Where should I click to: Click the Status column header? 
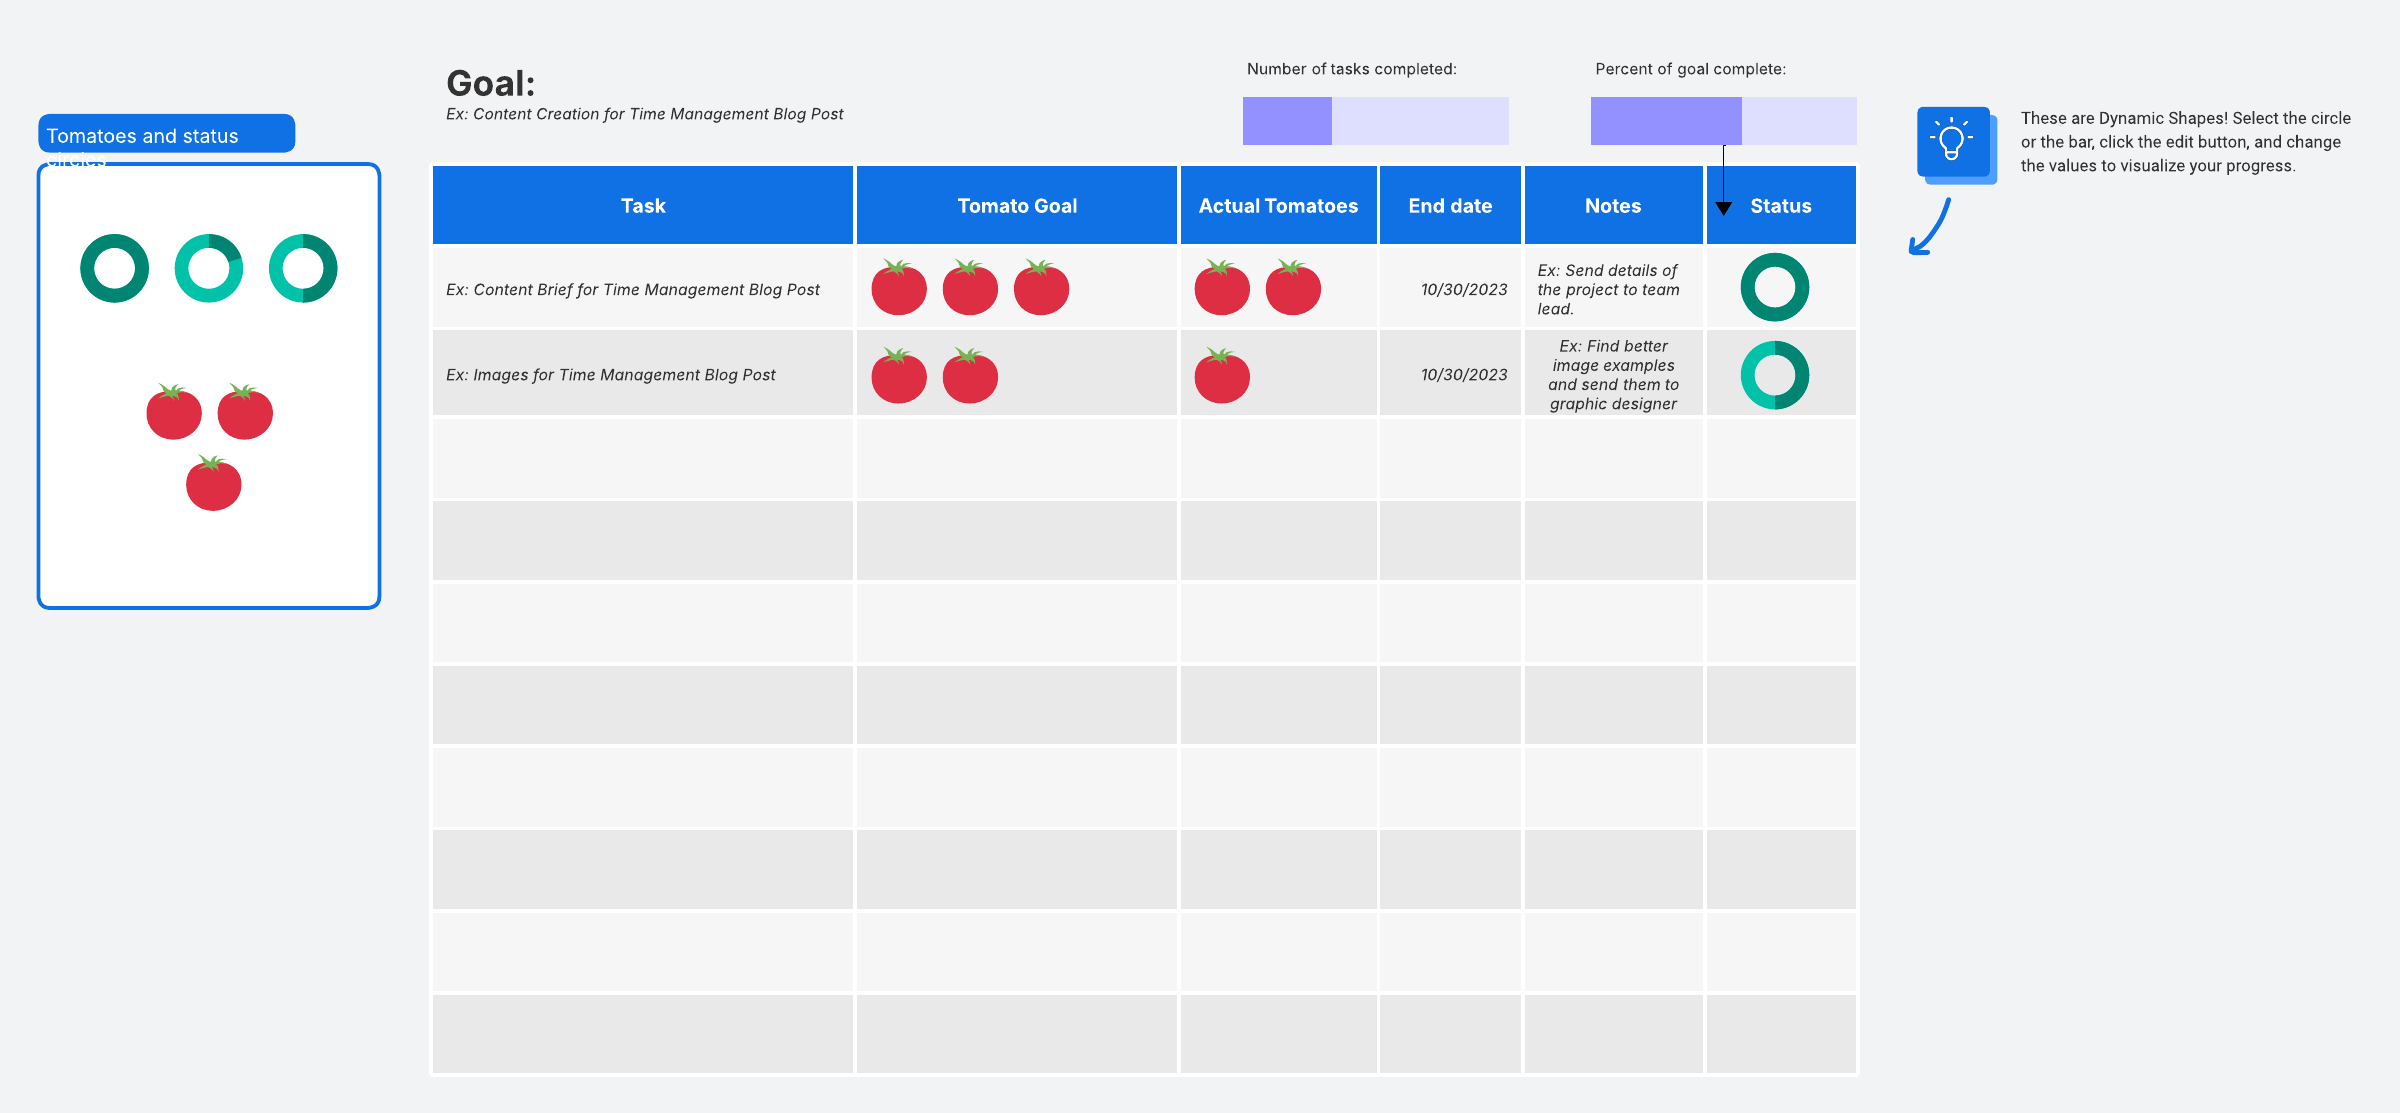click(1781, 206)
